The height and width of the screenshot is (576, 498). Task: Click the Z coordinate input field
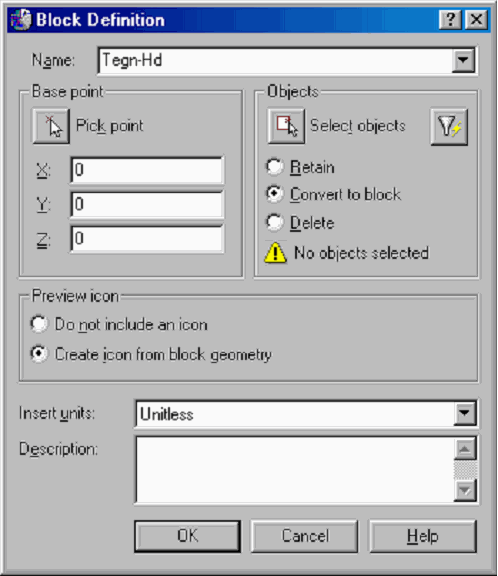pos(147,239)
